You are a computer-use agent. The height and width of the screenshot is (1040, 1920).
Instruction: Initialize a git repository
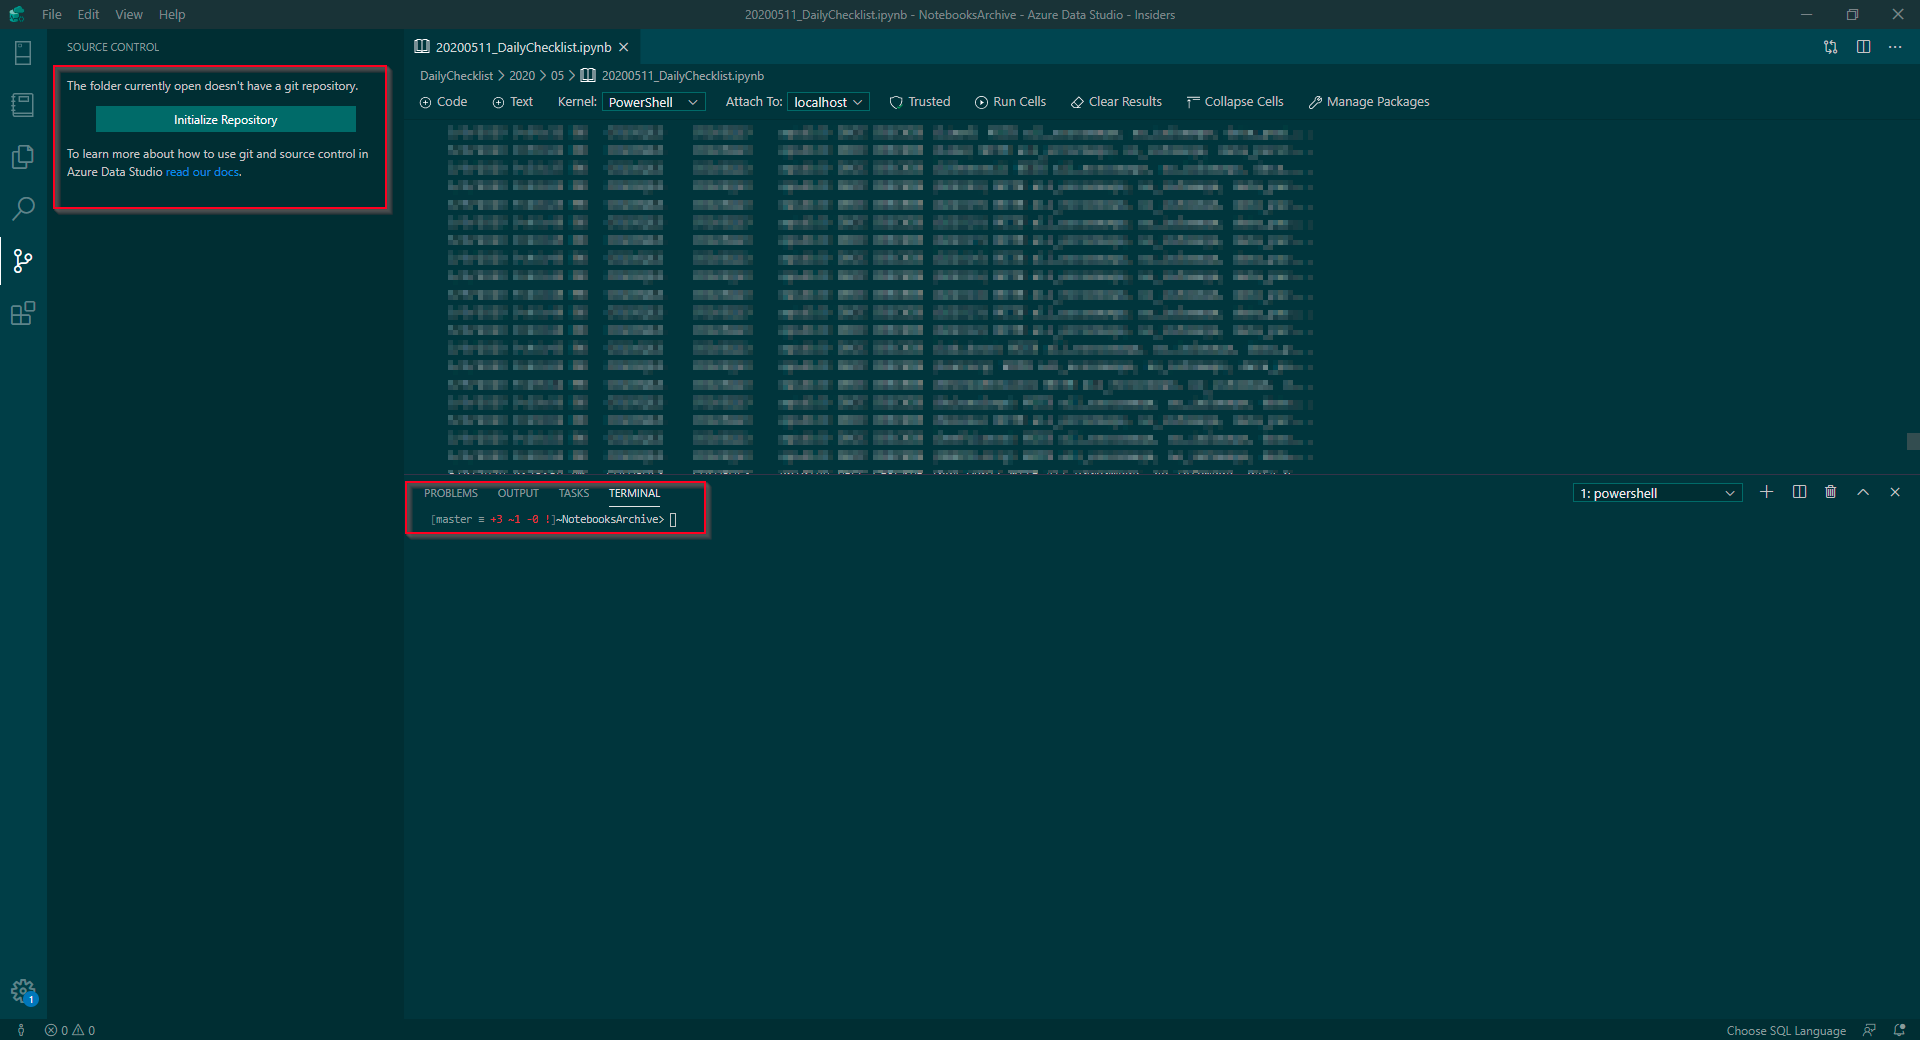[x=225, y=119]
